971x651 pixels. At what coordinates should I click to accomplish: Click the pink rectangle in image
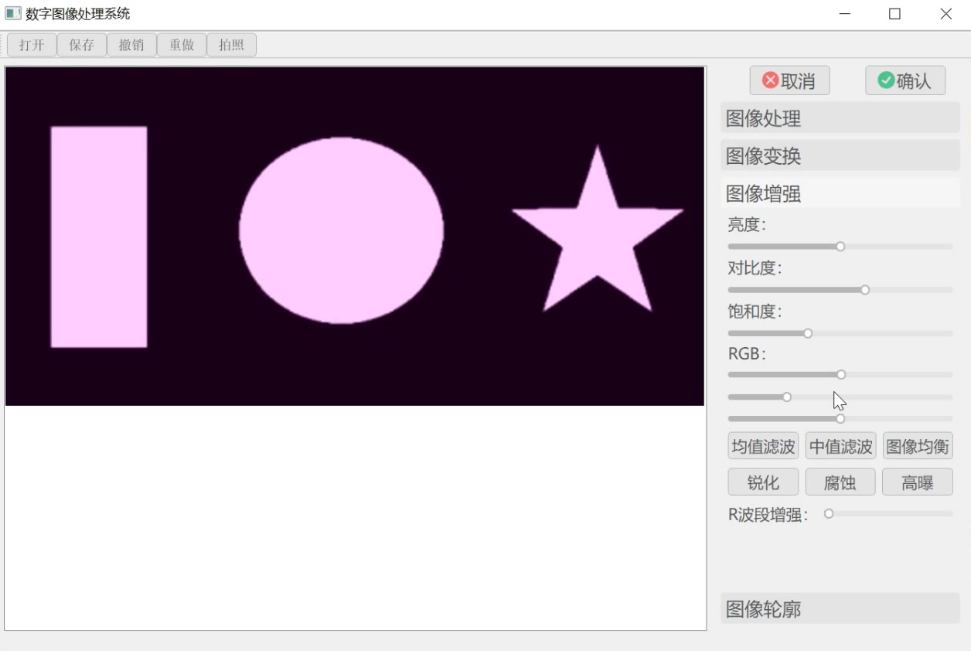tap(99, 237)
